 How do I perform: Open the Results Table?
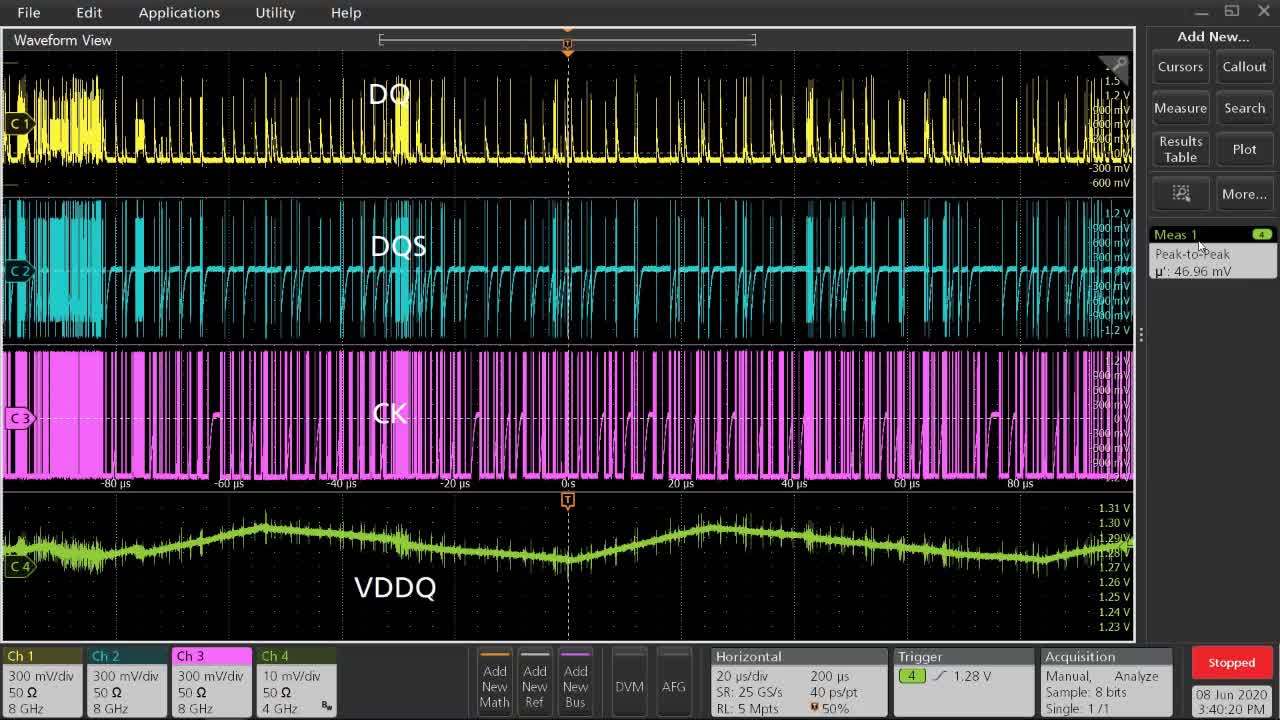tap(1180, 149)
